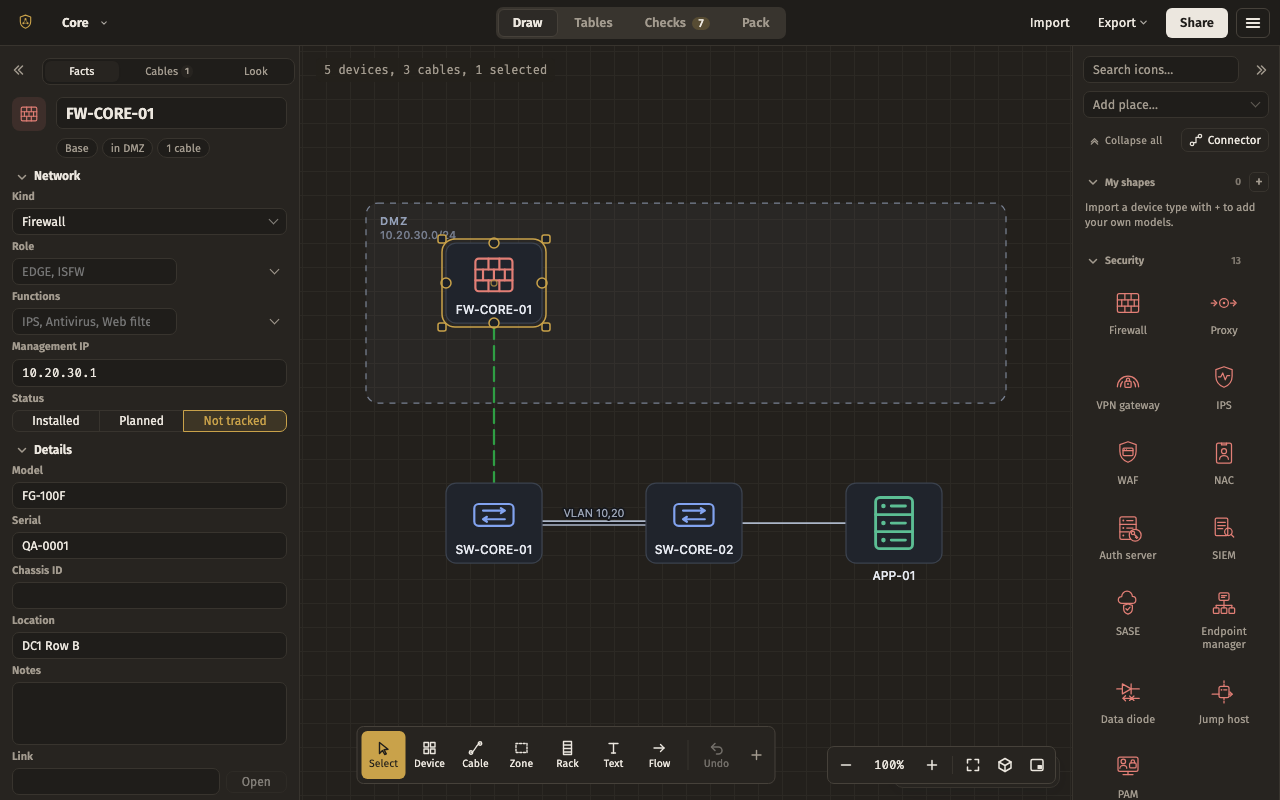The image size is (1280, 800).
Task: Select the Firewall icon in Security shapes
Action: [x=1128, y=303]
